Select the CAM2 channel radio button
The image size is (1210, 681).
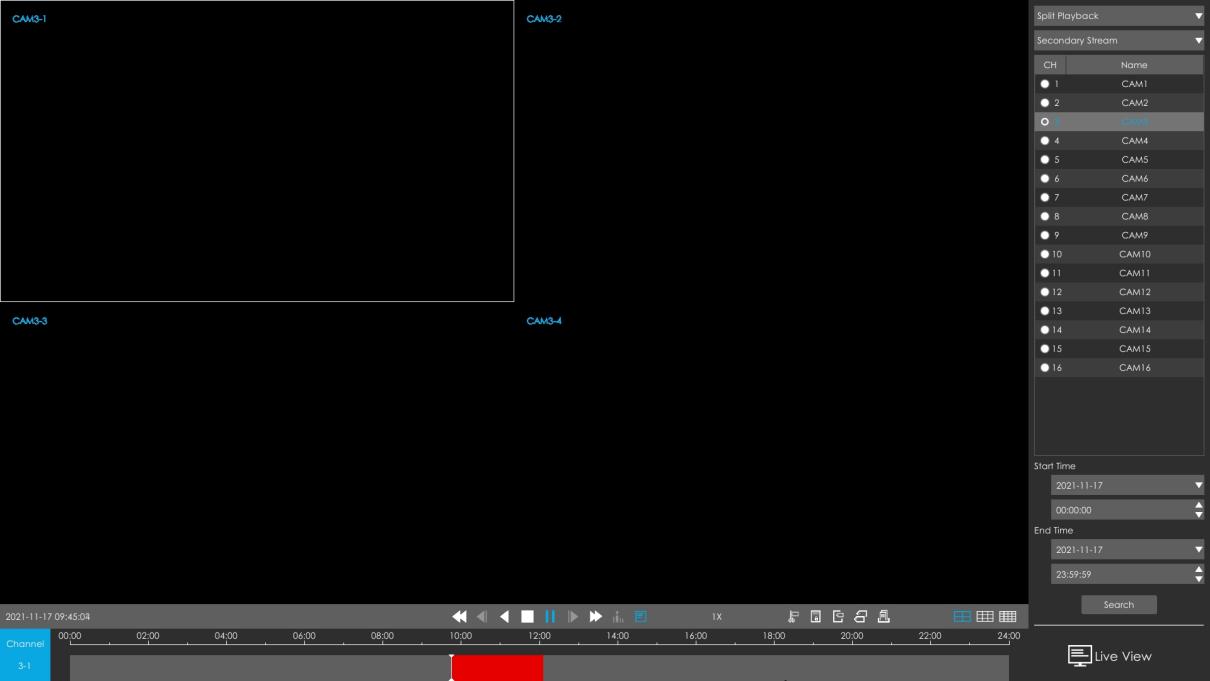pyautogui.click(x=1045, y=103)
